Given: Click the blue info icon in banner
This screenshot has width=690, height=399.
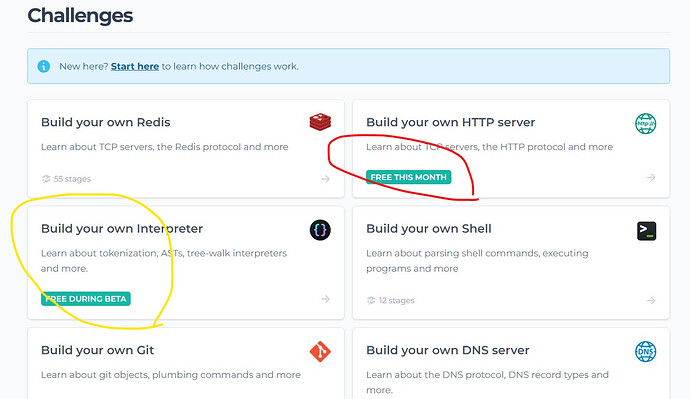Looking at the screenshot, I should 44,66.
